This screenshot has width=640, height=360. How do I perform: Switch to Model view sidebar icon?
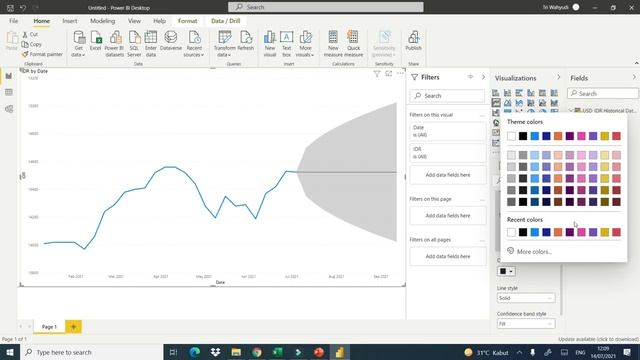(x=9, y=109)
